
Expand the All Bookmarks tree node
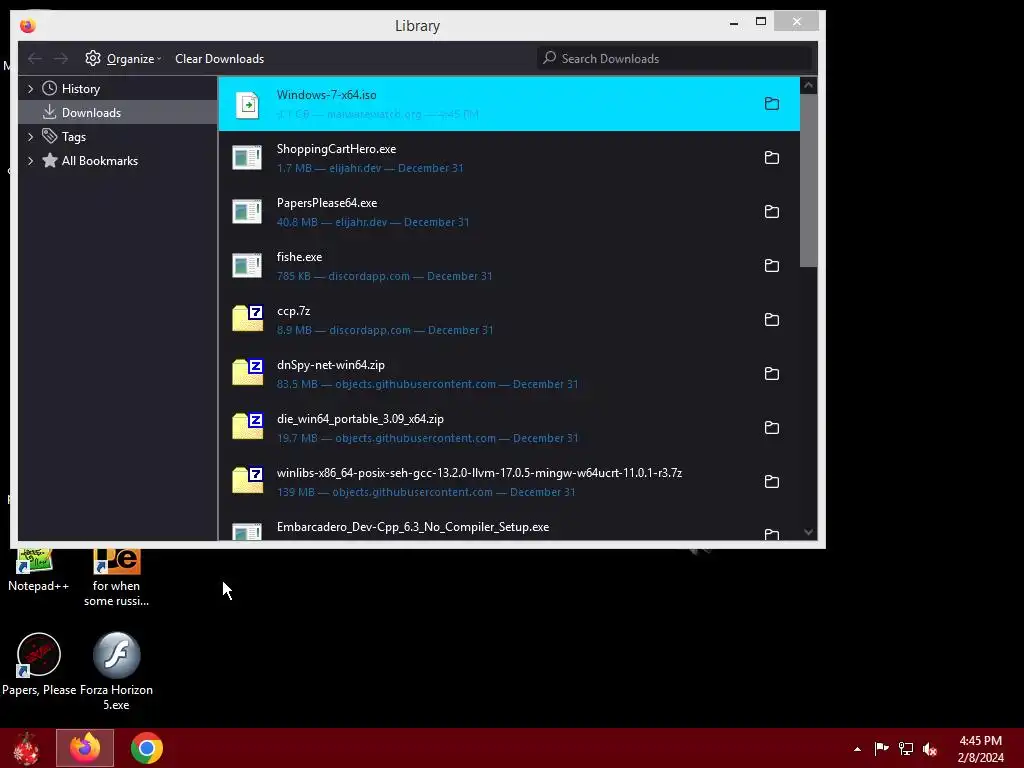click(x=31, y=161)
